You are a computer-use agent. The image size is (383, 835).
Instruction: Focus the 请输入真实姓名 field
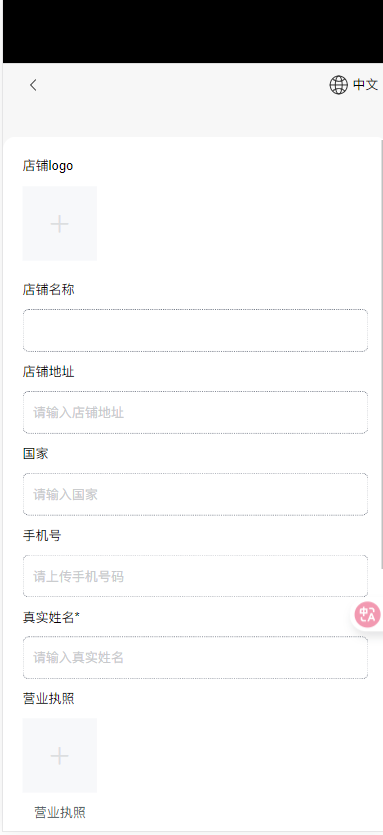195,658
